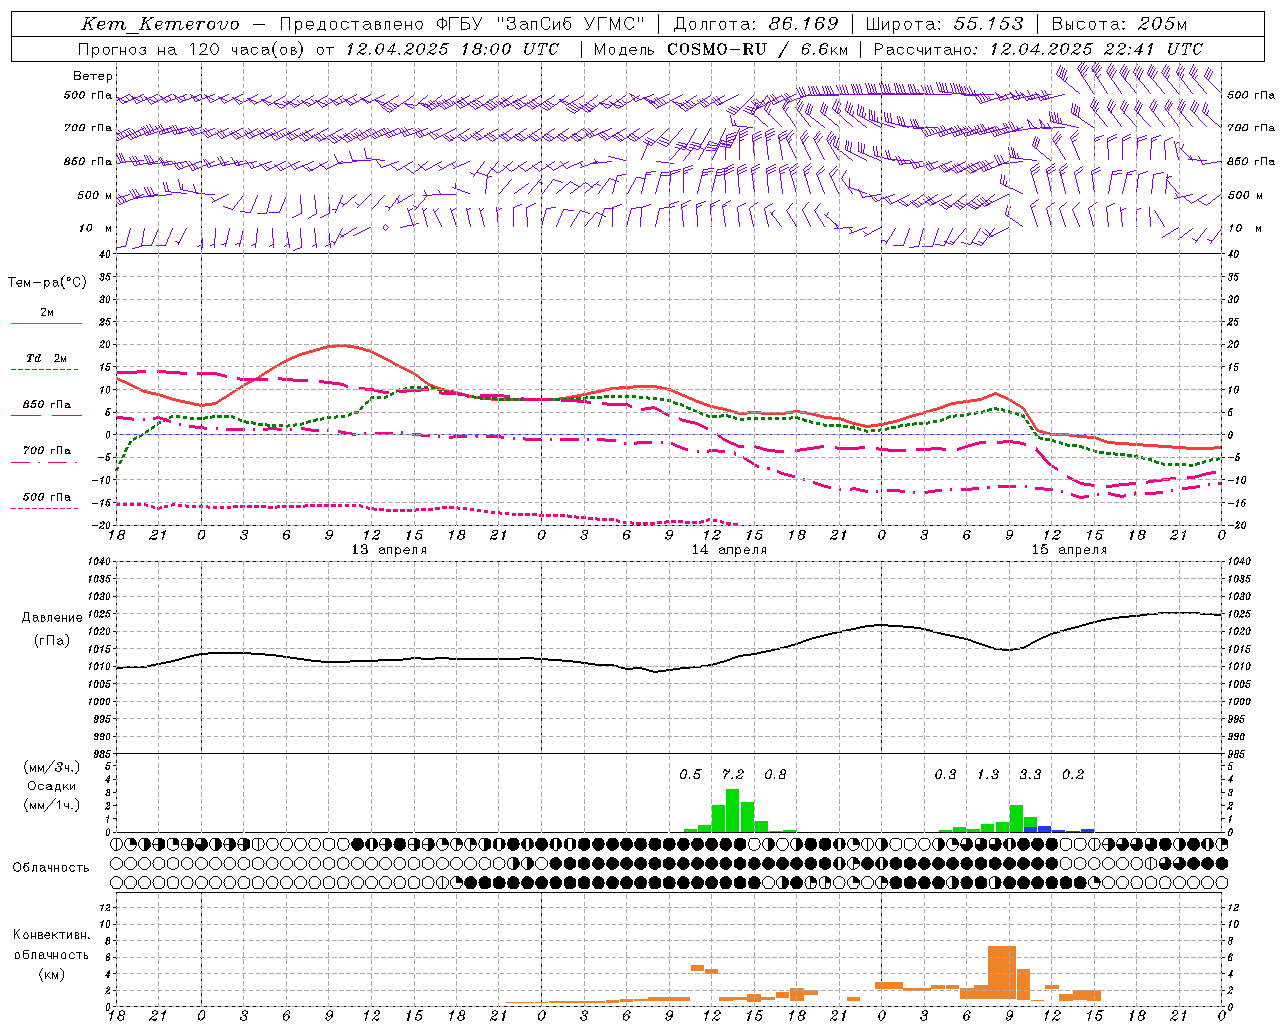The image size is (1280, 1024).
Task: Click the 'Высота: 205м' elevation value
Action: (x=1120, y=24)
